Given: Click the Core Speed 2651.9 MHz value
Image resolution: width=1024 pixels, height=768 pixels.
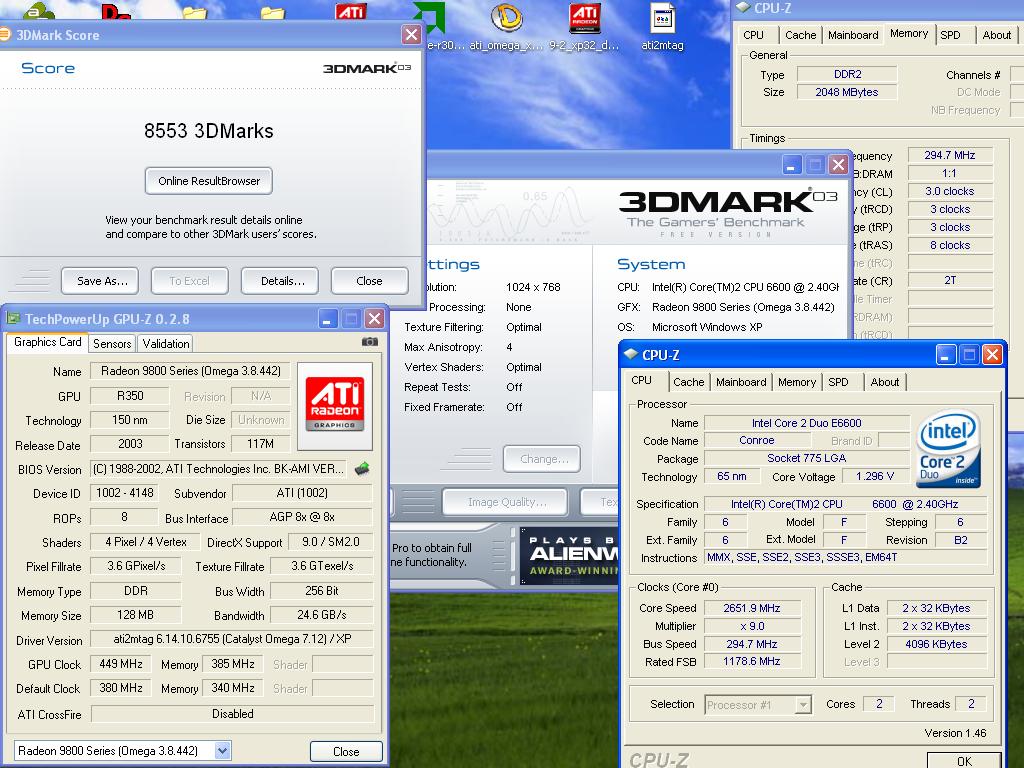Looking at the screenshot, I should (x=752, y=608).
